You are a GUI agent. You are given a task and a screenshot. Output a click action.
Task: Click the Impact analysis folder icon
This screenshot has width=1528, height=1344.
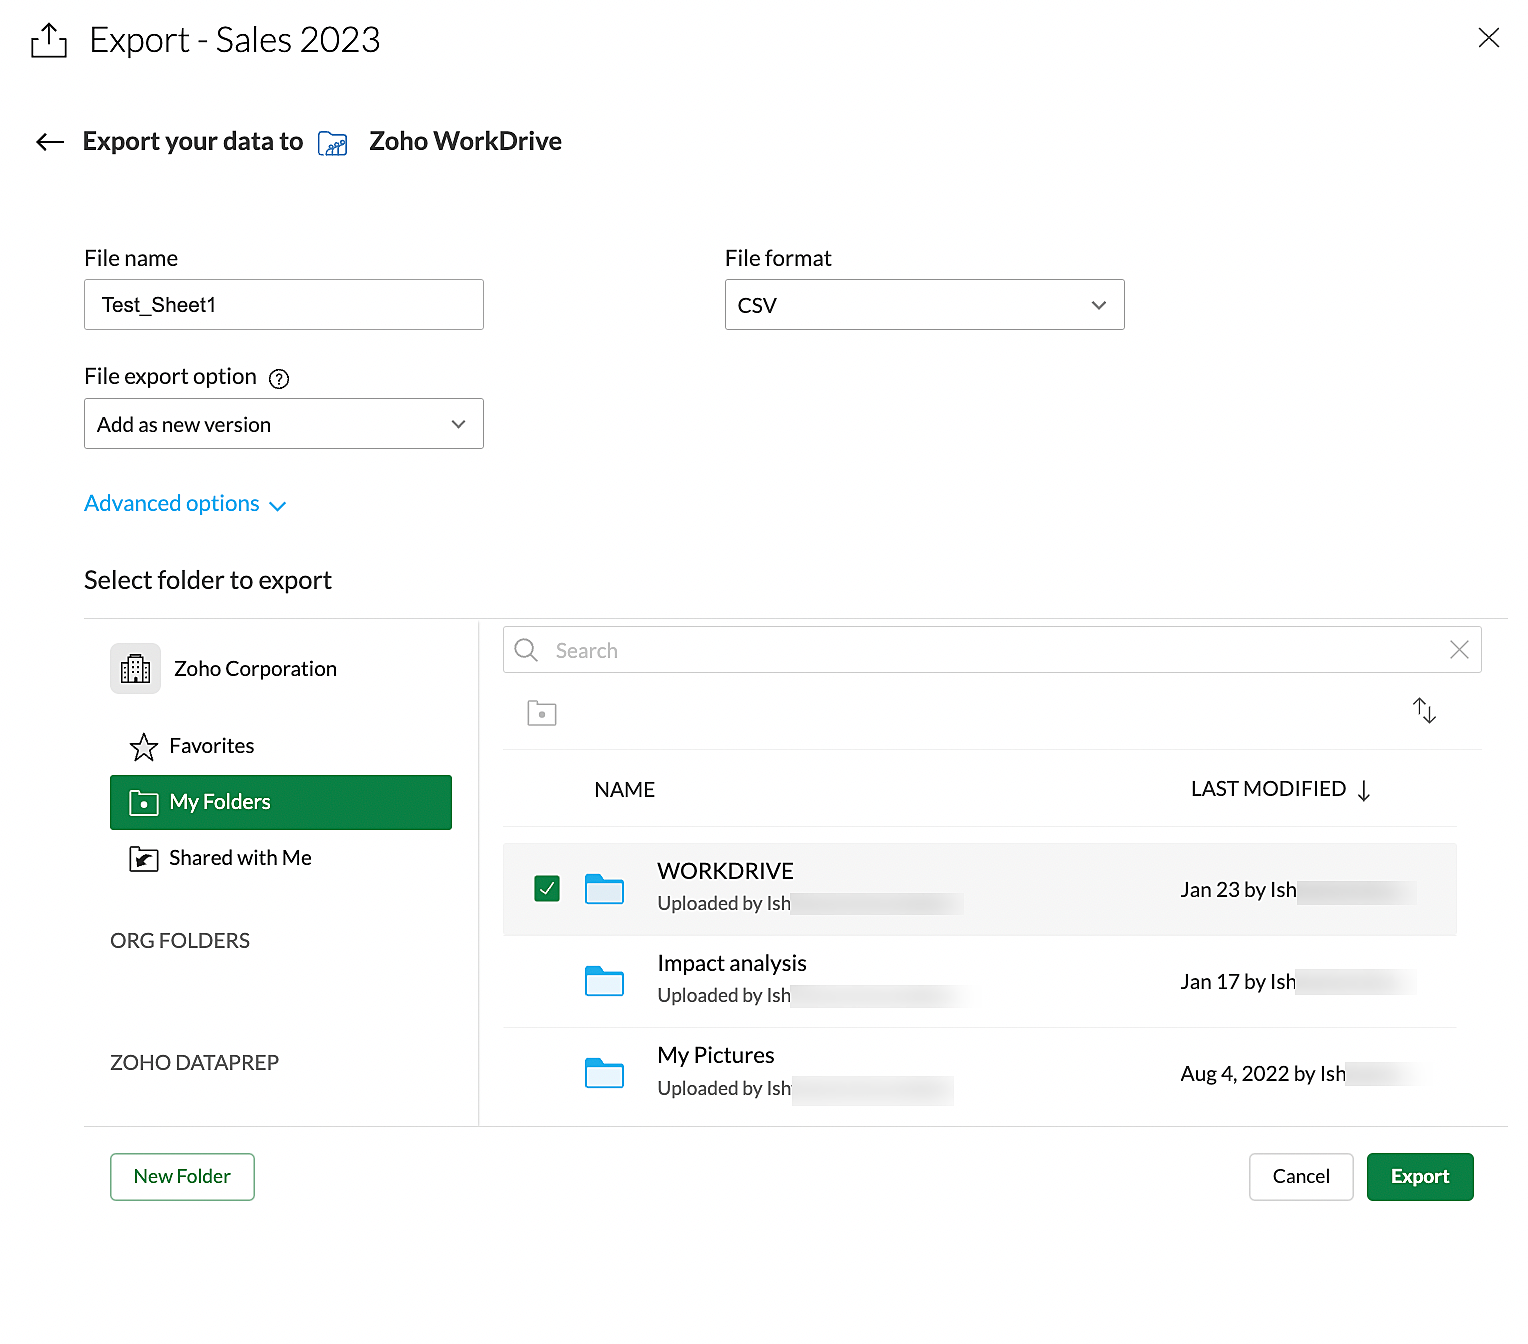tap(604, 981)
